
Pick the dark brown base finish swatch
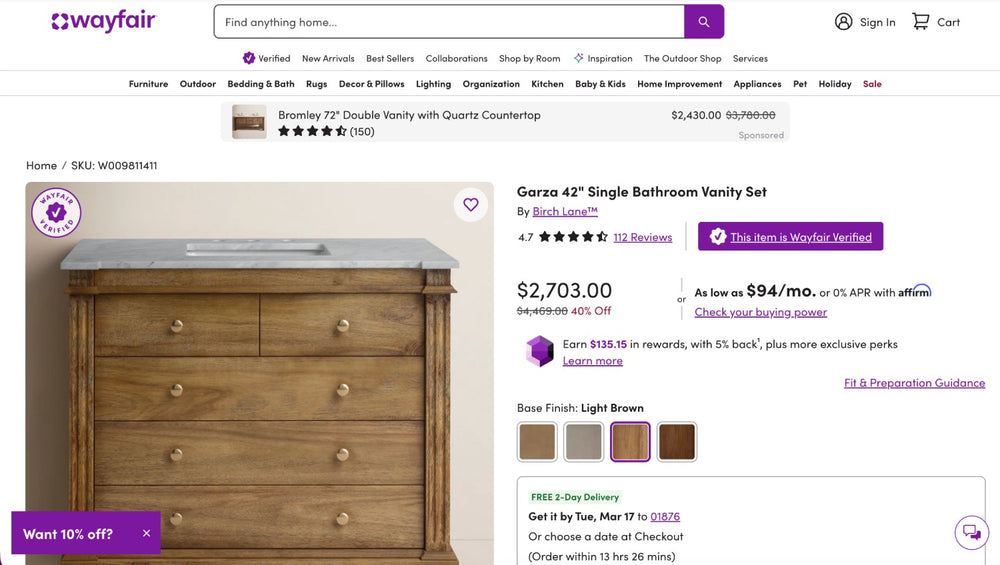click(x=677, y=442)
